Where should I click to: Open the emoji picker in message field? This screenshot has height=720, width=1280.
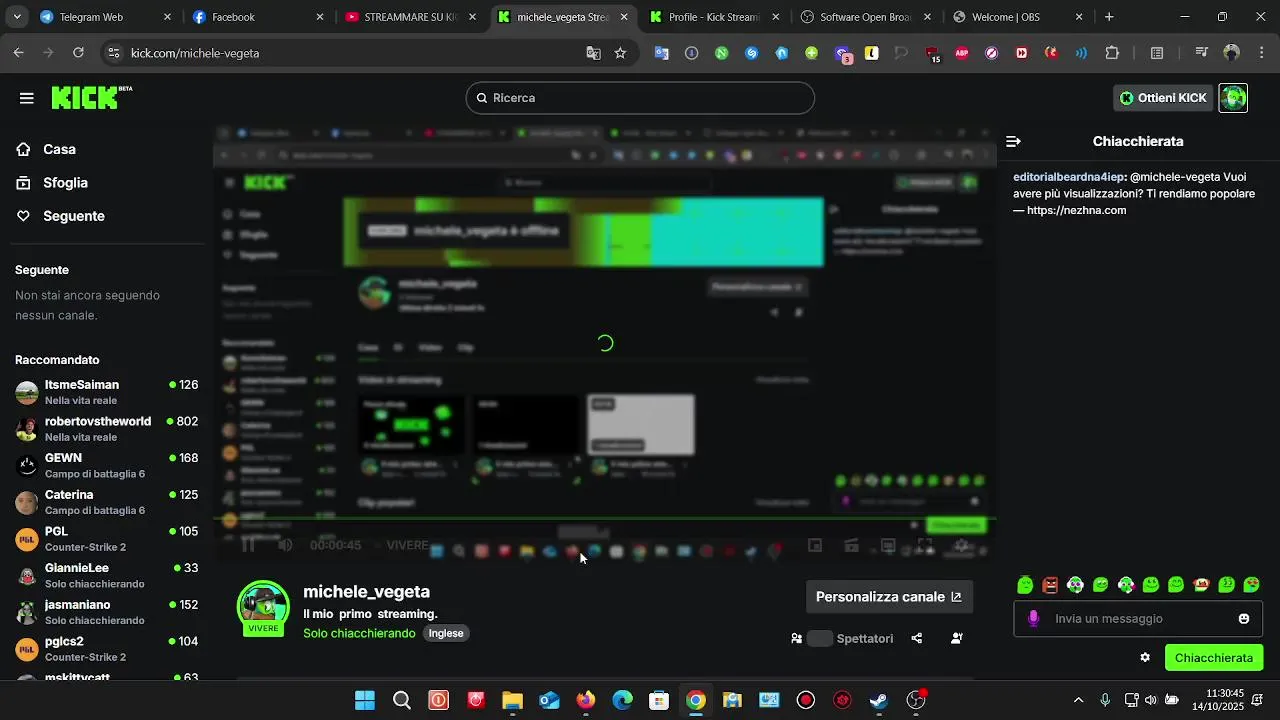tap(1244, 619)
